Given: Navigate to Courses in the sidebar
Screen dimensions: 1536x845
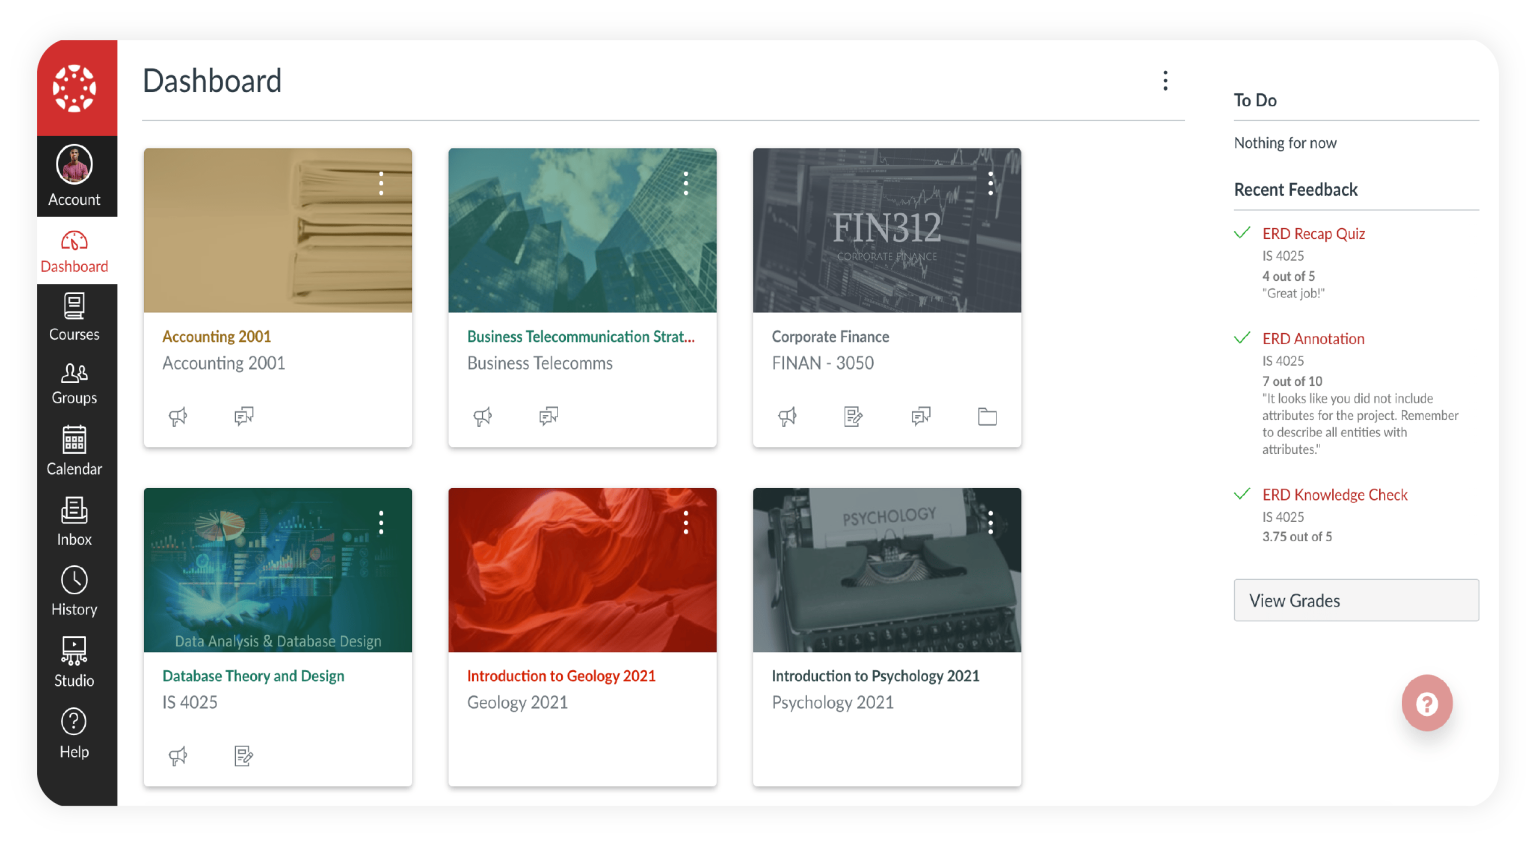Looking at the screenshot, I should click(x=74, y=317).
